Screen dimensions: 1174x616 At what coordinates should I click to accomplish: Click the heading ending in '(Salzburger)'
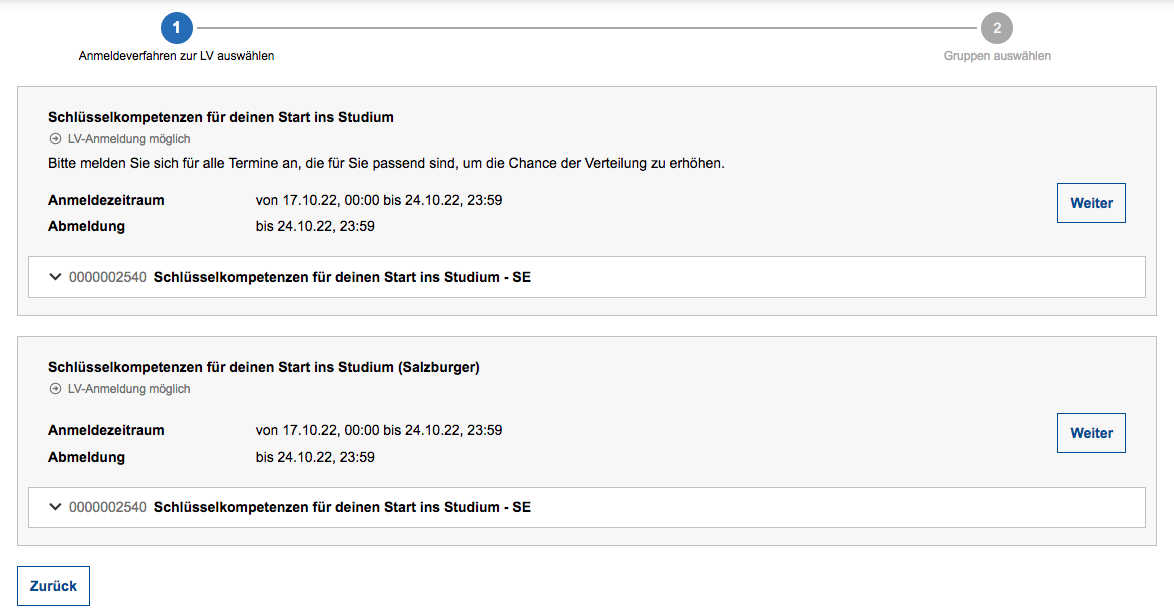(264, 367)
